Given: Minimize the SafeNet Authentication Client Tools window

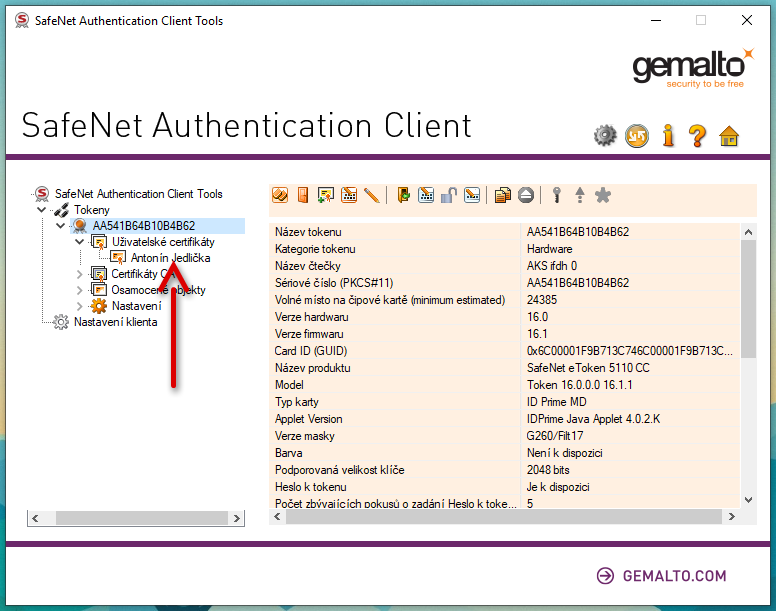Looking at the screenshot, I should [x=656, y=20].
